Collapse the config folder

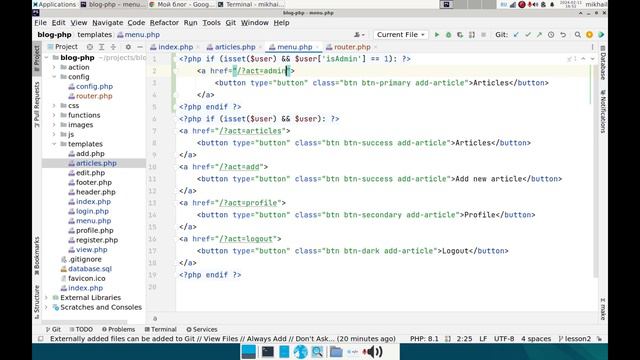tap(54, 77)
